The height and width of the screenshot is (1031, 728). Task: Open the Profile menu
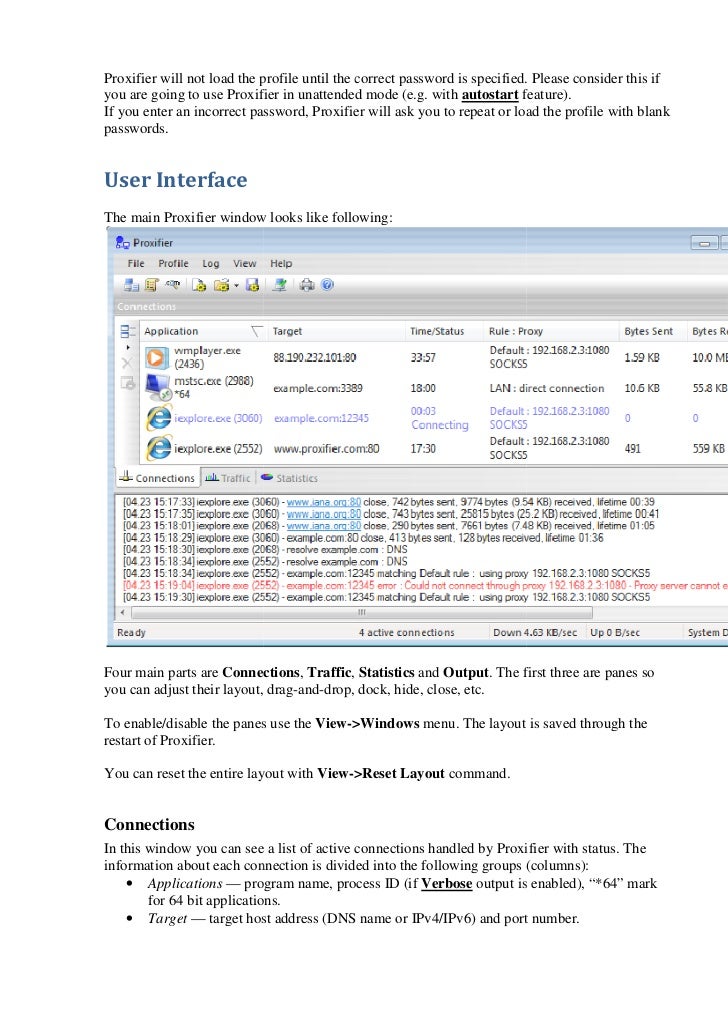click(173, 263)
